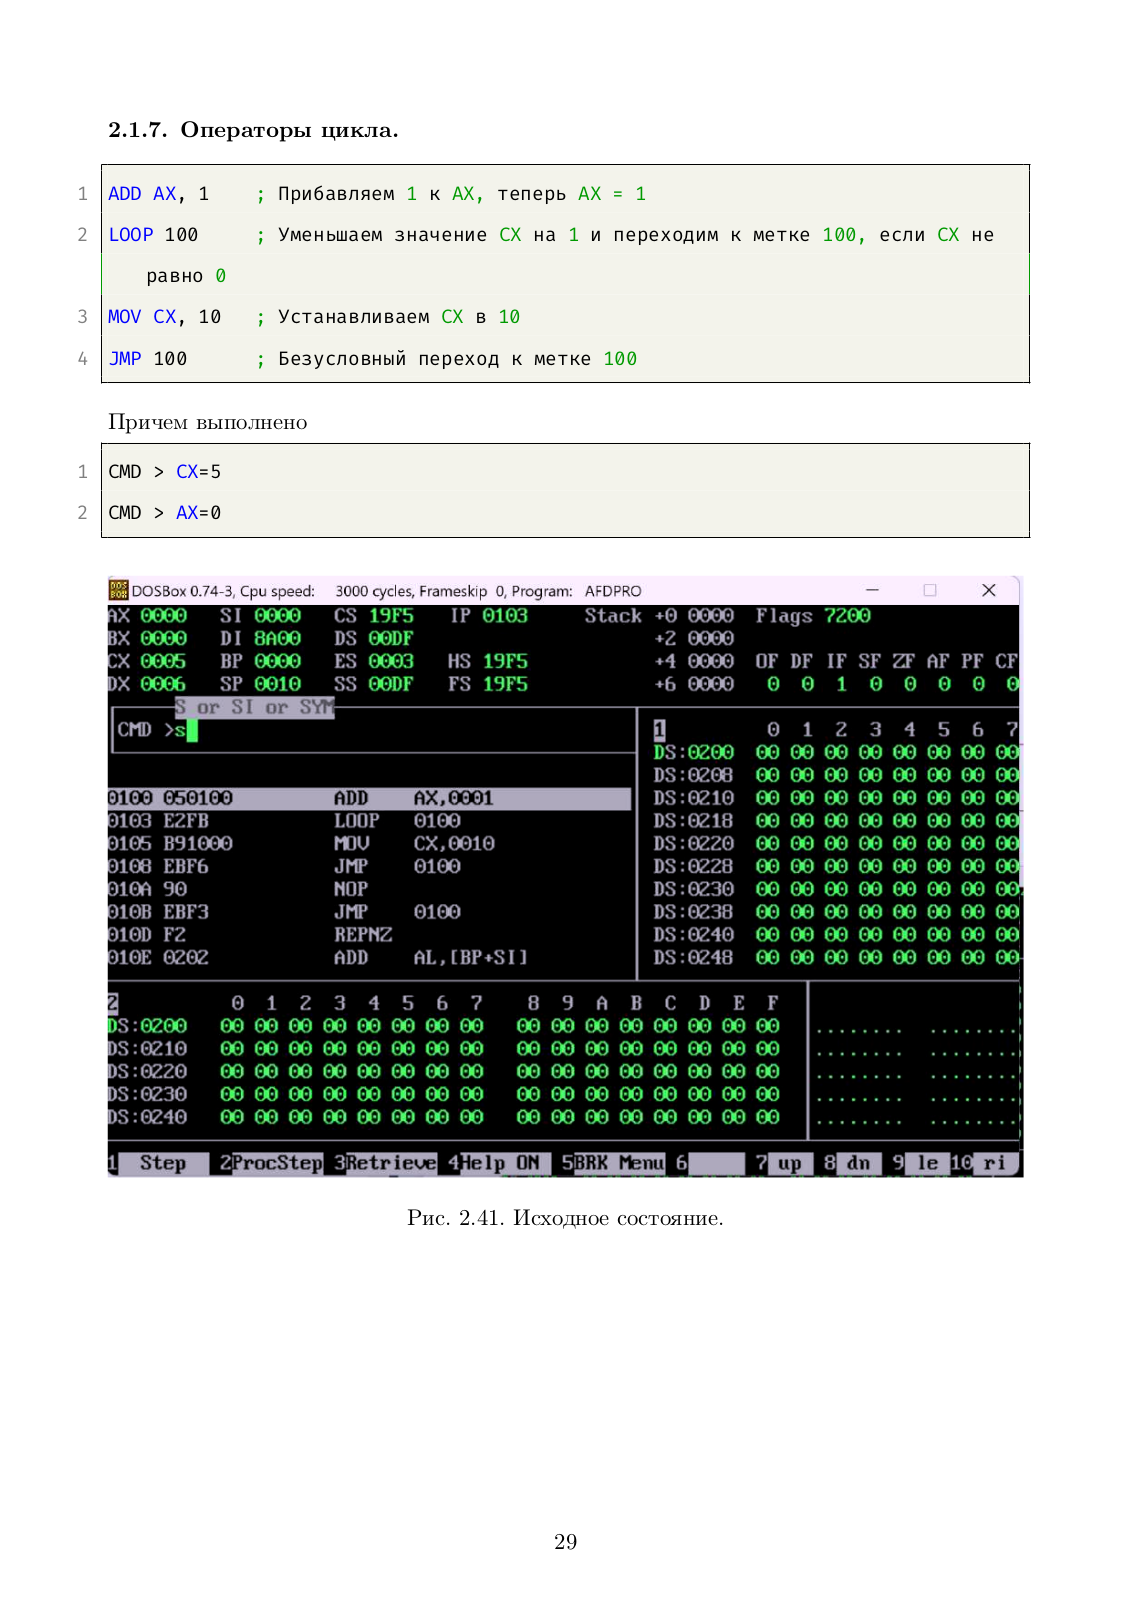The width and height of the screenshot is (1132, 1600).
Task: Click the CMD input field in AFDPRO
Action: point(374,730)
